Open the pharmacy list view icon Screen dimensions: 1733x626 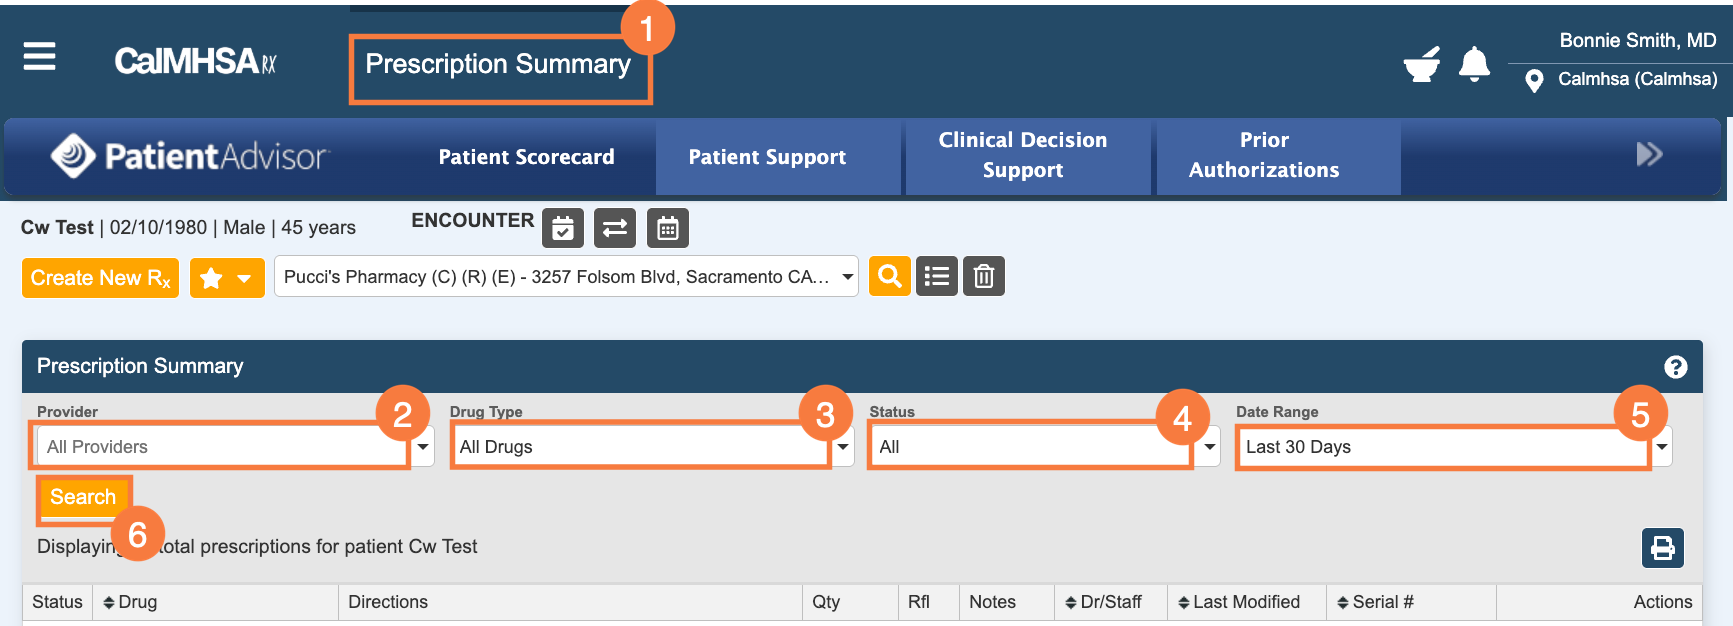[937, 276]
